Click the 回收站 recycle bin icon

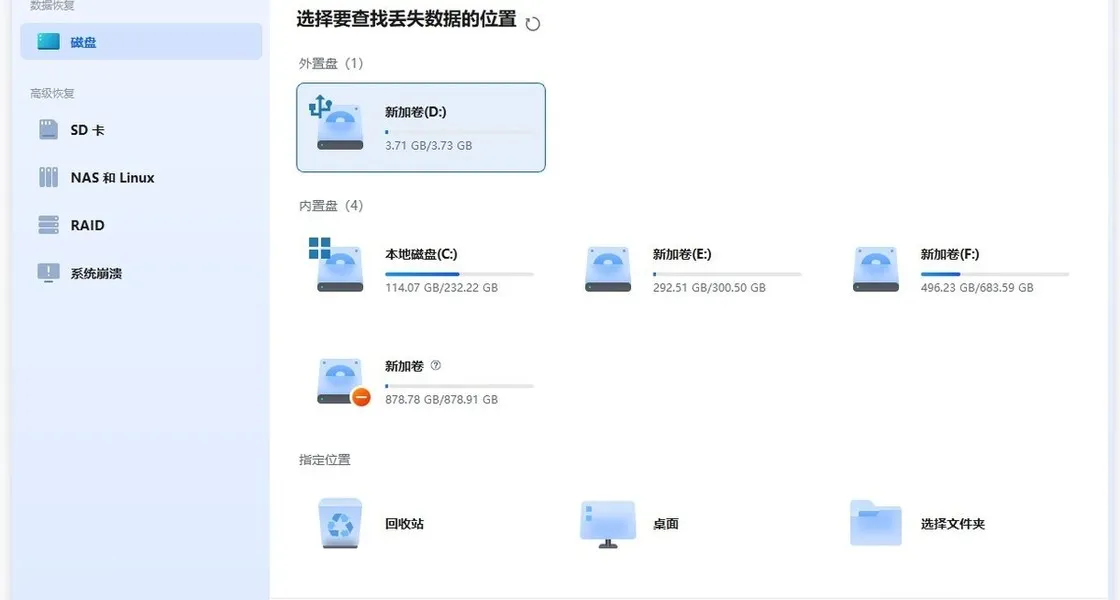(x=341, y=523)
